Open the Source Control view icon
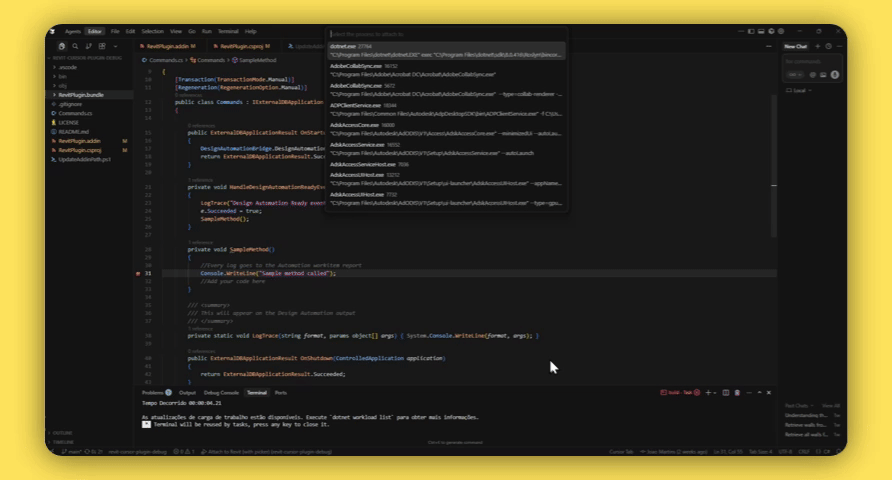Image resolution: width=892 pixels, height=480 pixels. click(88, 46)
